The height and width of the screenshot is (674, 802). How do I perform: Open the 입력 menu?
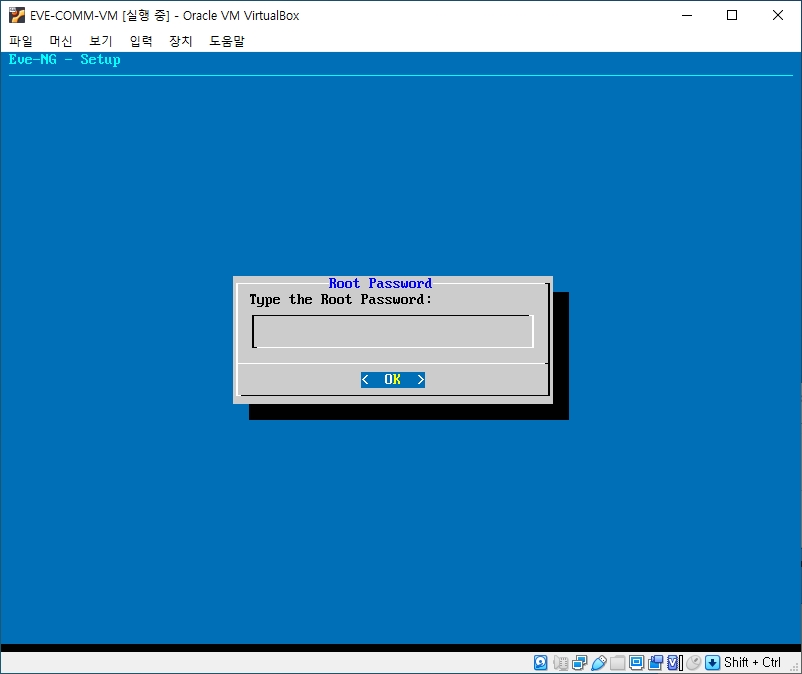[x=141, y=41]
